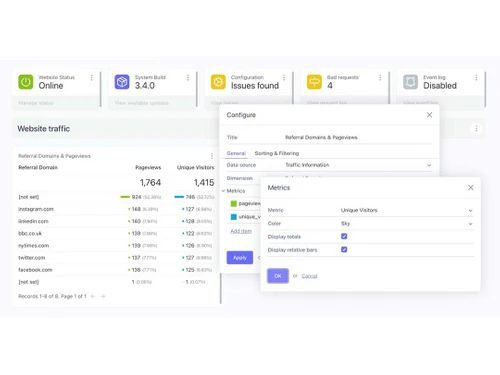Select the facebook.com row
This screenshot has height=375, width=500.
coord(116,270)
